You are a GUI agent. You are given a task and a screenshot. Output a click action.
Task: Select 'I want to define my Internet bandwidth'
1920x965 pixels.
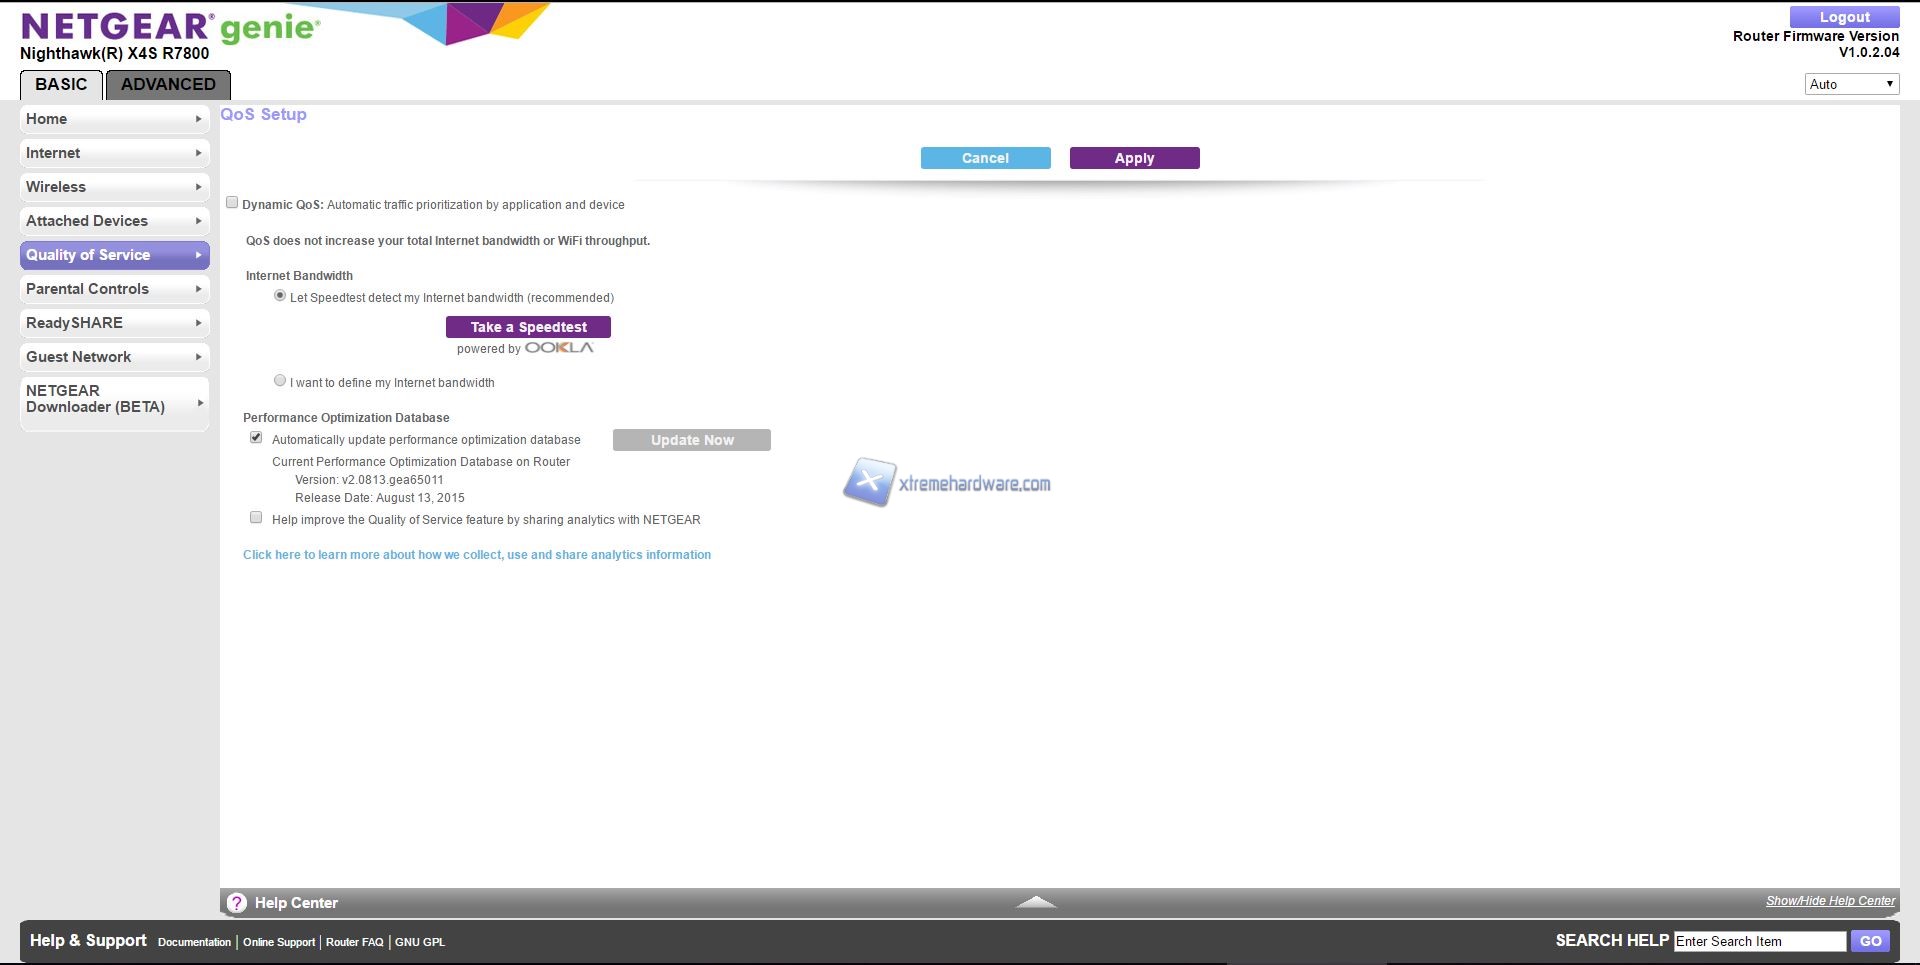click(x=280, y=381)
